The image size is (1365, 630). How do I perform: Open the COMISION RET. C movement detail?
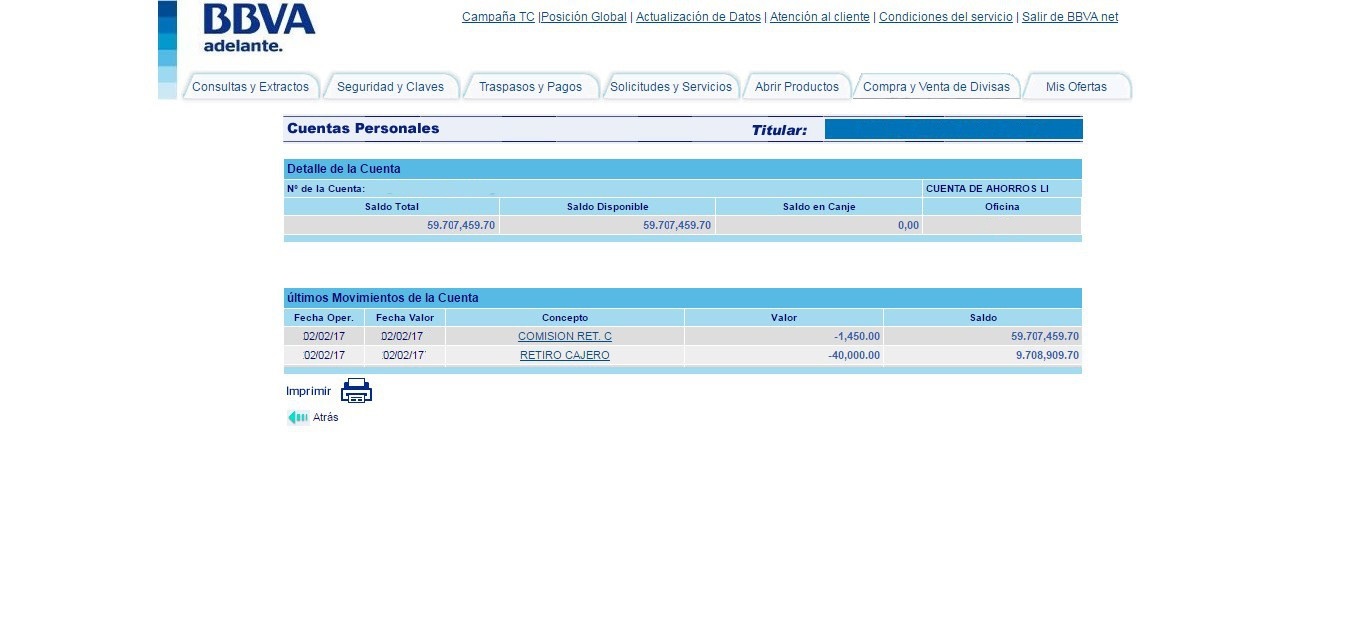(564, 336)
